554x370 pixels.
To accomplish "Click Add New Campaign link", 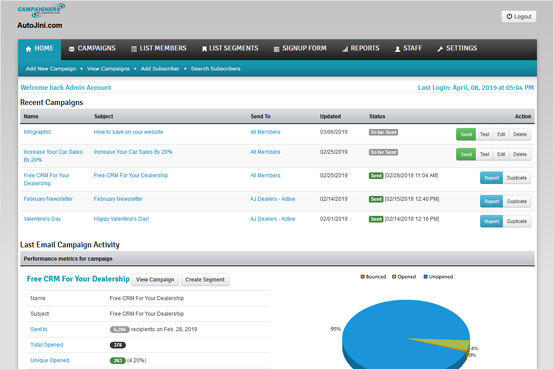I will [x=51, y=69].
